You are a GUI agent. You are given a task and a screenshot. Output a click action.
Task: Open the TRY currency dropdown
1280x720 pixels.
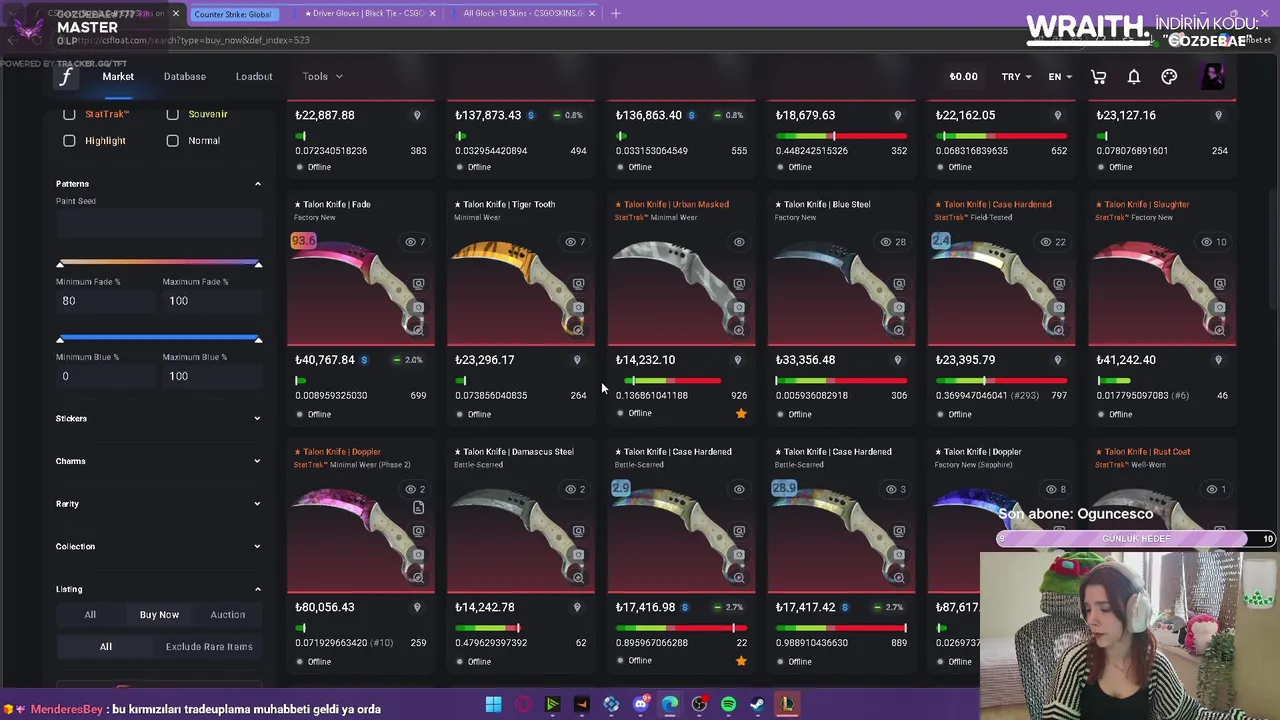(x=1017, y=77)
